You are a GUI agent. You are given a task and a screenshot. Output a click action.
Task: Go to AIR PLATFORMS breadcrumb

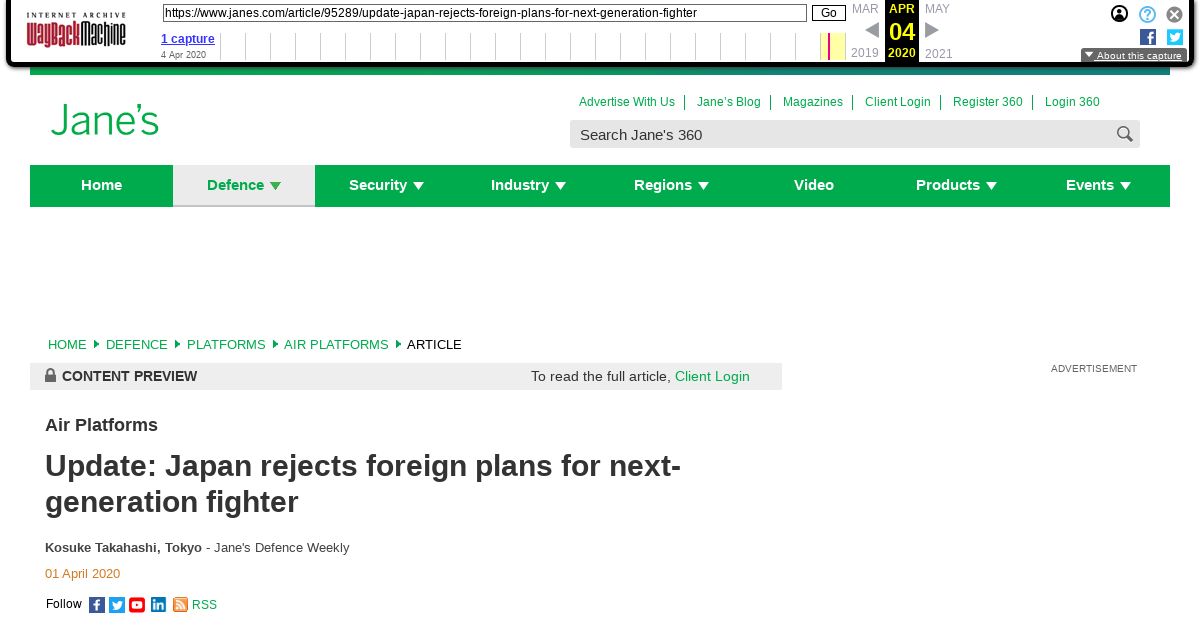pyautogui.click(x=336, y=344)
